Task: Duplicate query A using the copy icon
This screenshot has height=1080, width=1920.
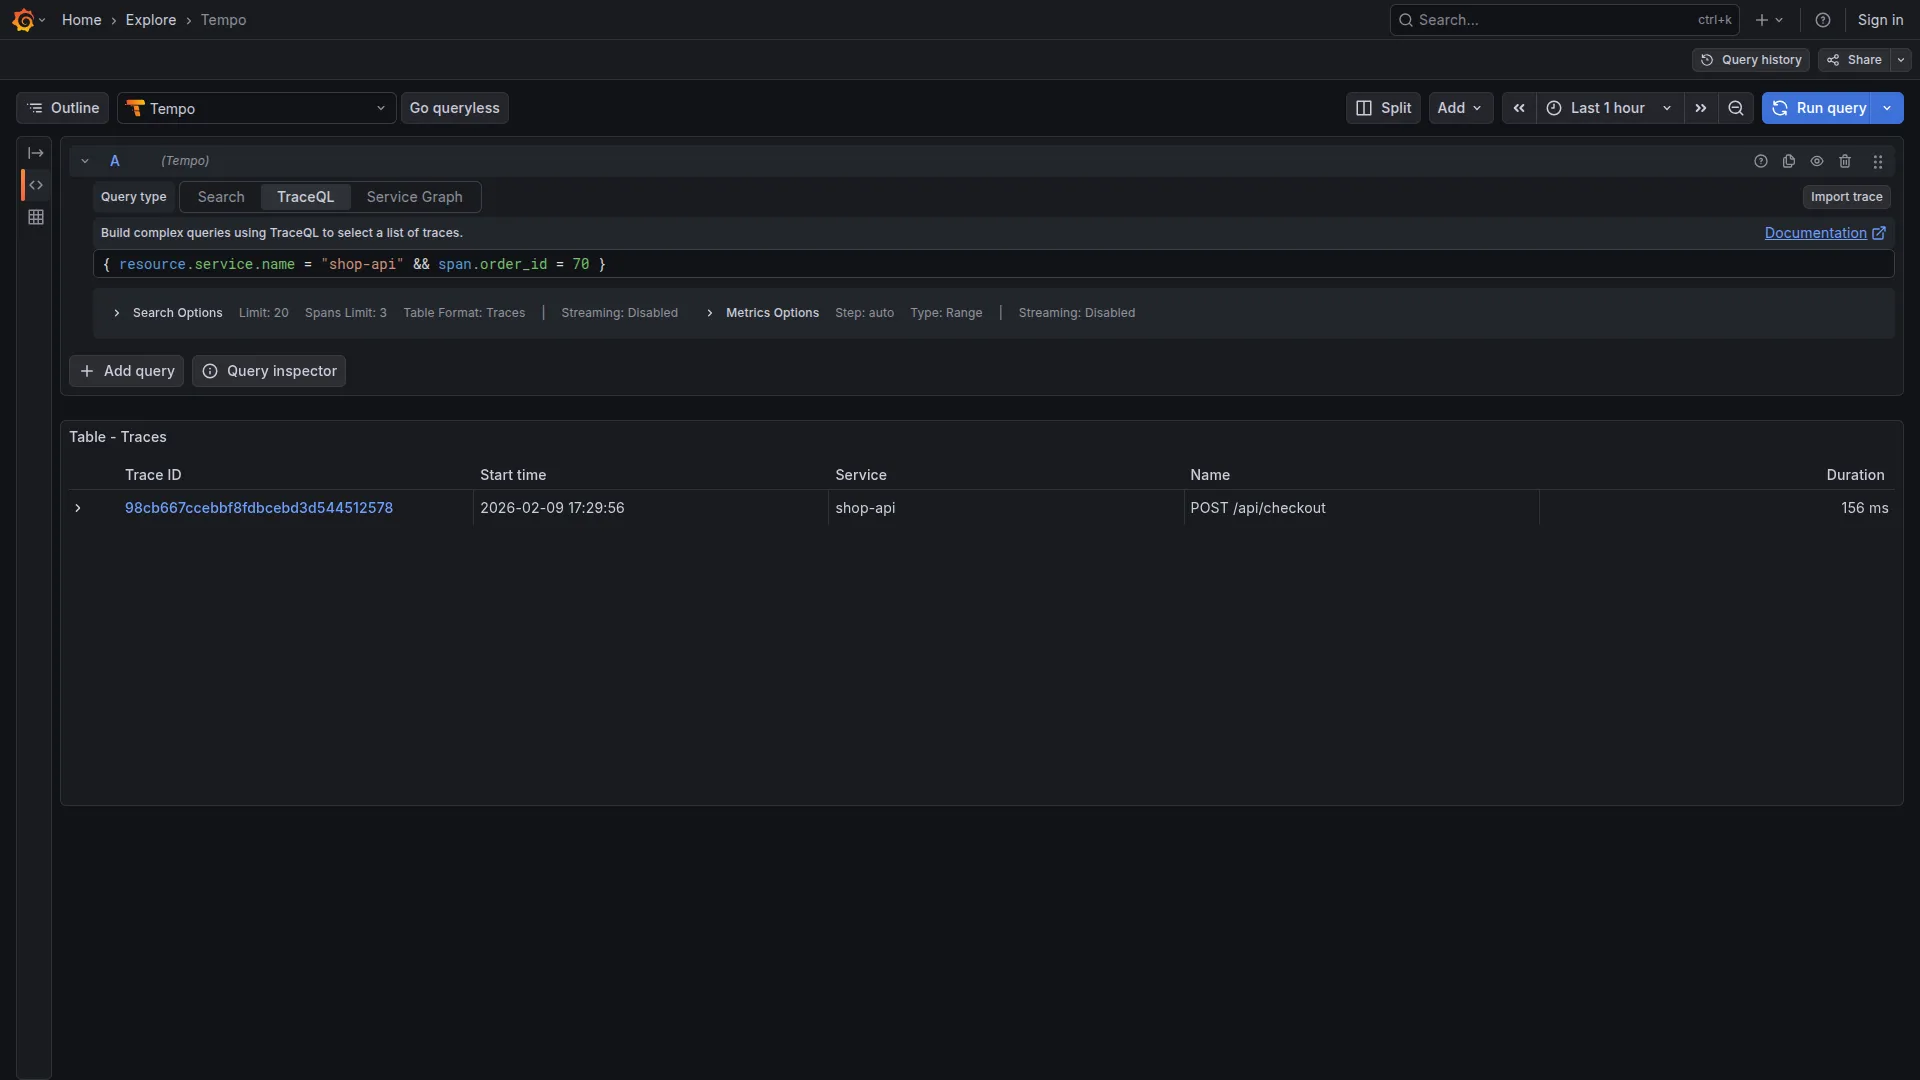Action: point(1789,161)
